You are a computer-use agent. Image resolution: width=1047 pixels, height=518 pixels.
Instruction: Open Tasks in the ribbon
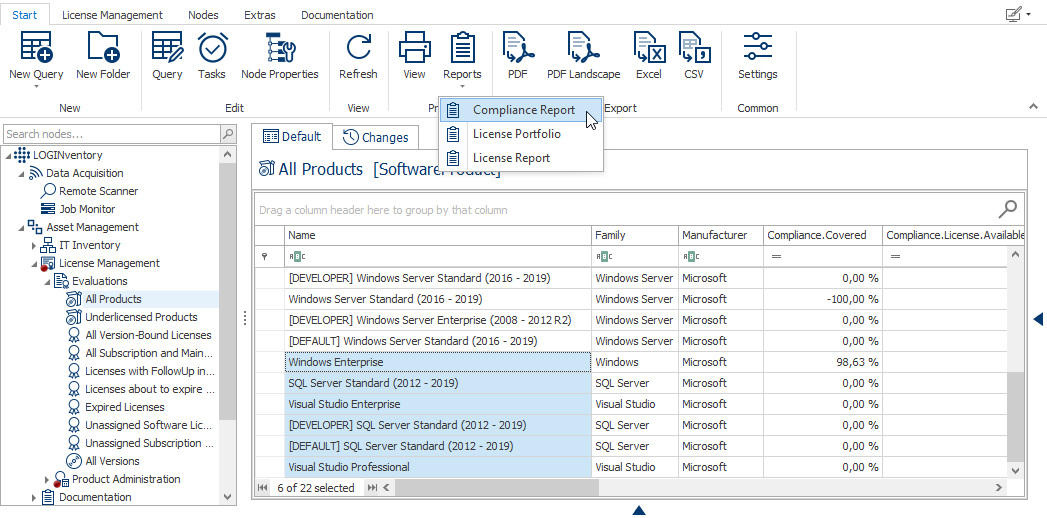point(212,48)
